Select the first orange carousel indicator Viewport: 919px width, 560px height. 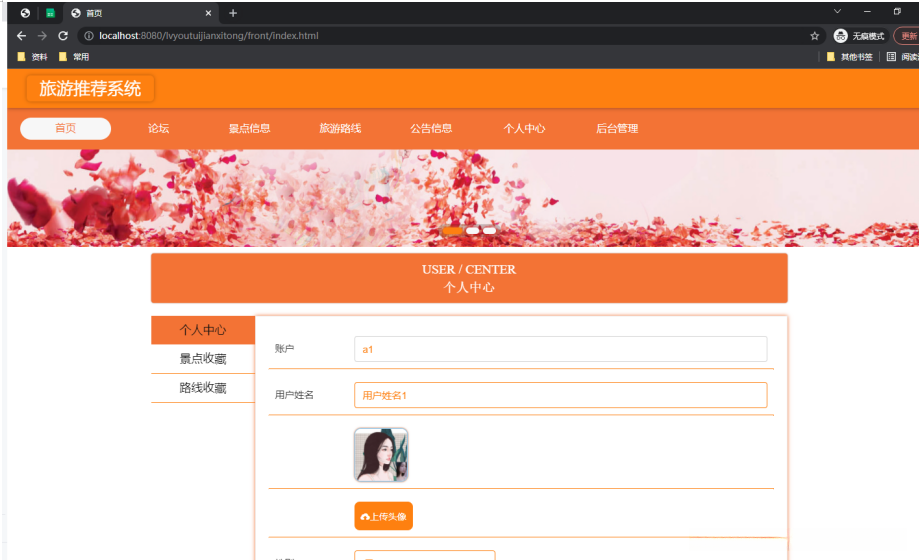[452, 230]
